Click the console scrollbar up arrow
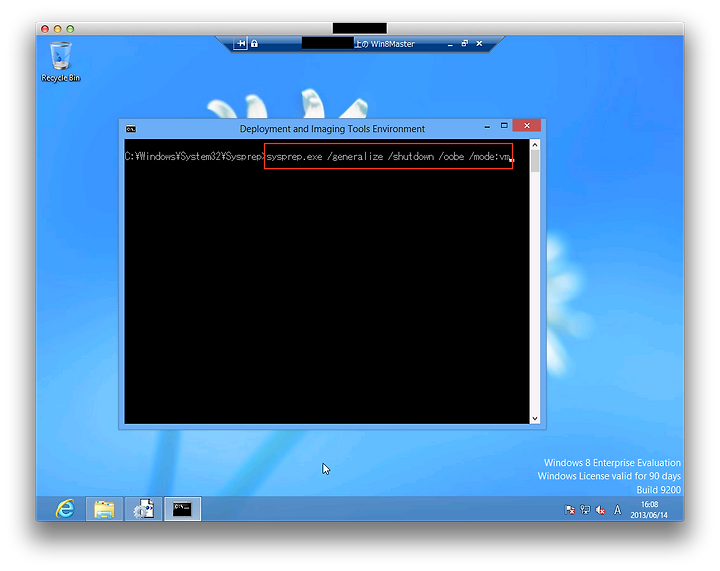Viewport: 720px width, 571px height. pyautogui.click(x=535, y=145)
